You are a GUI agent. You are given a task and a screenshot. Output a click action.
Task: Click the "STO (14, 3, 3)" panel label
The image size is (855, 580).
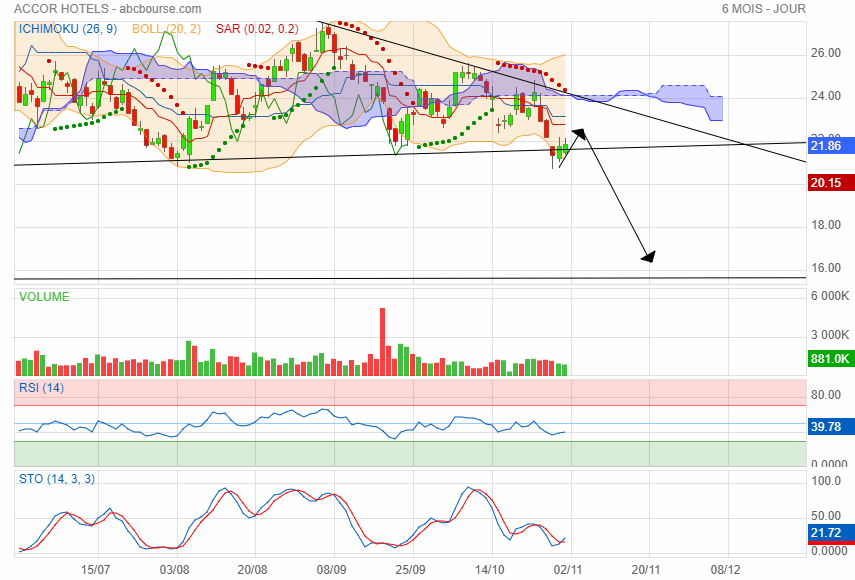(57, 479)
